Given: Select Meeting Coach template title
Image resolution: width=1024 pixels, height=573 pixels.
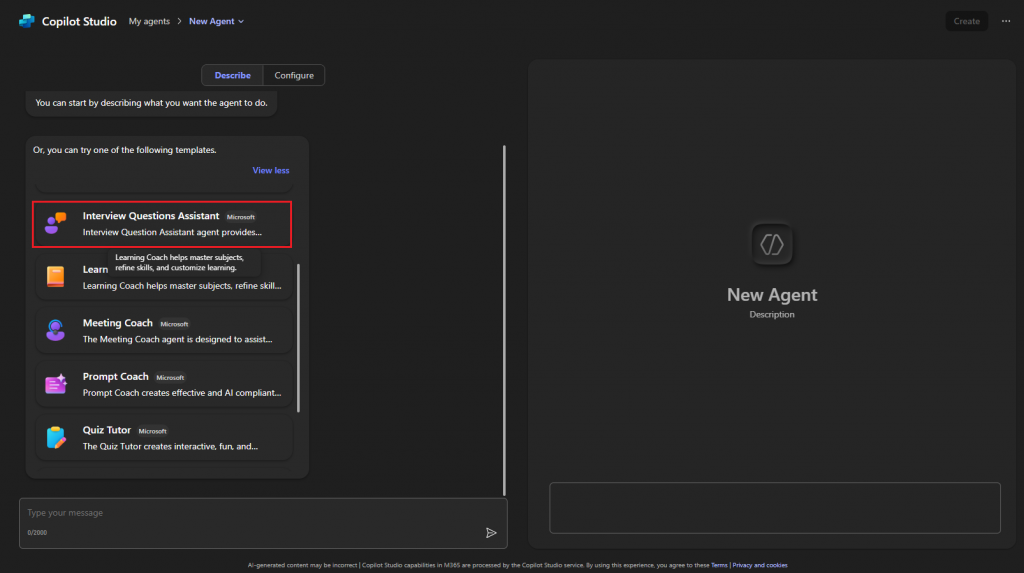Looking at the screenshot, I should point(118,323).
